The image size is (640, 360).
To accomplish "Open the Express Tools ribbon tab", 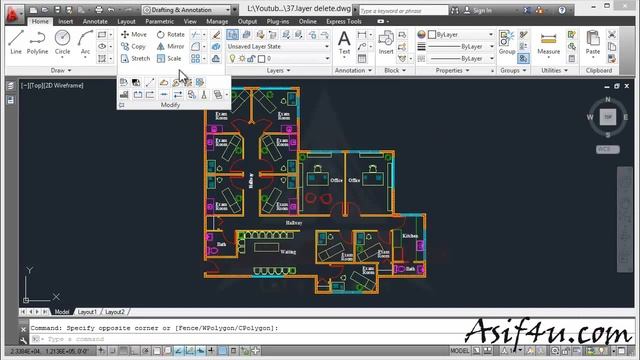I will (x=344, y=21).
